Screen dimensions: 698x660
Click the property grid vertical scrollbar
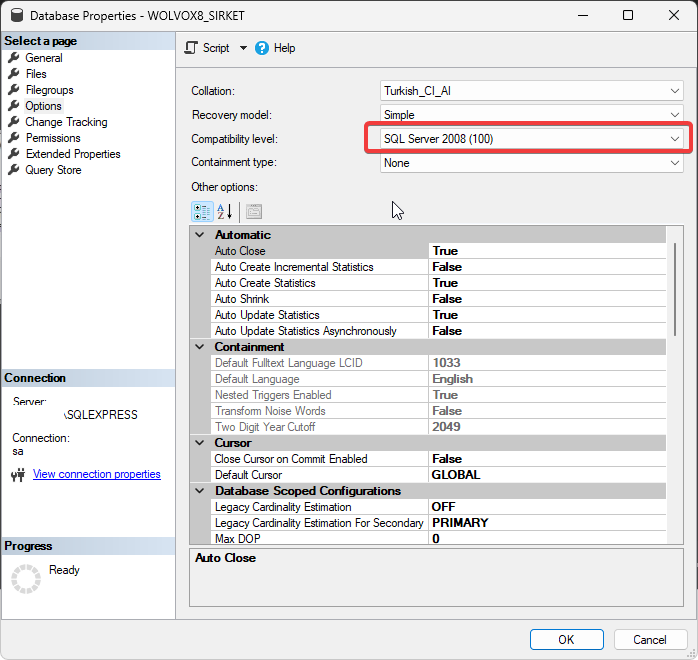click(676, 290)
